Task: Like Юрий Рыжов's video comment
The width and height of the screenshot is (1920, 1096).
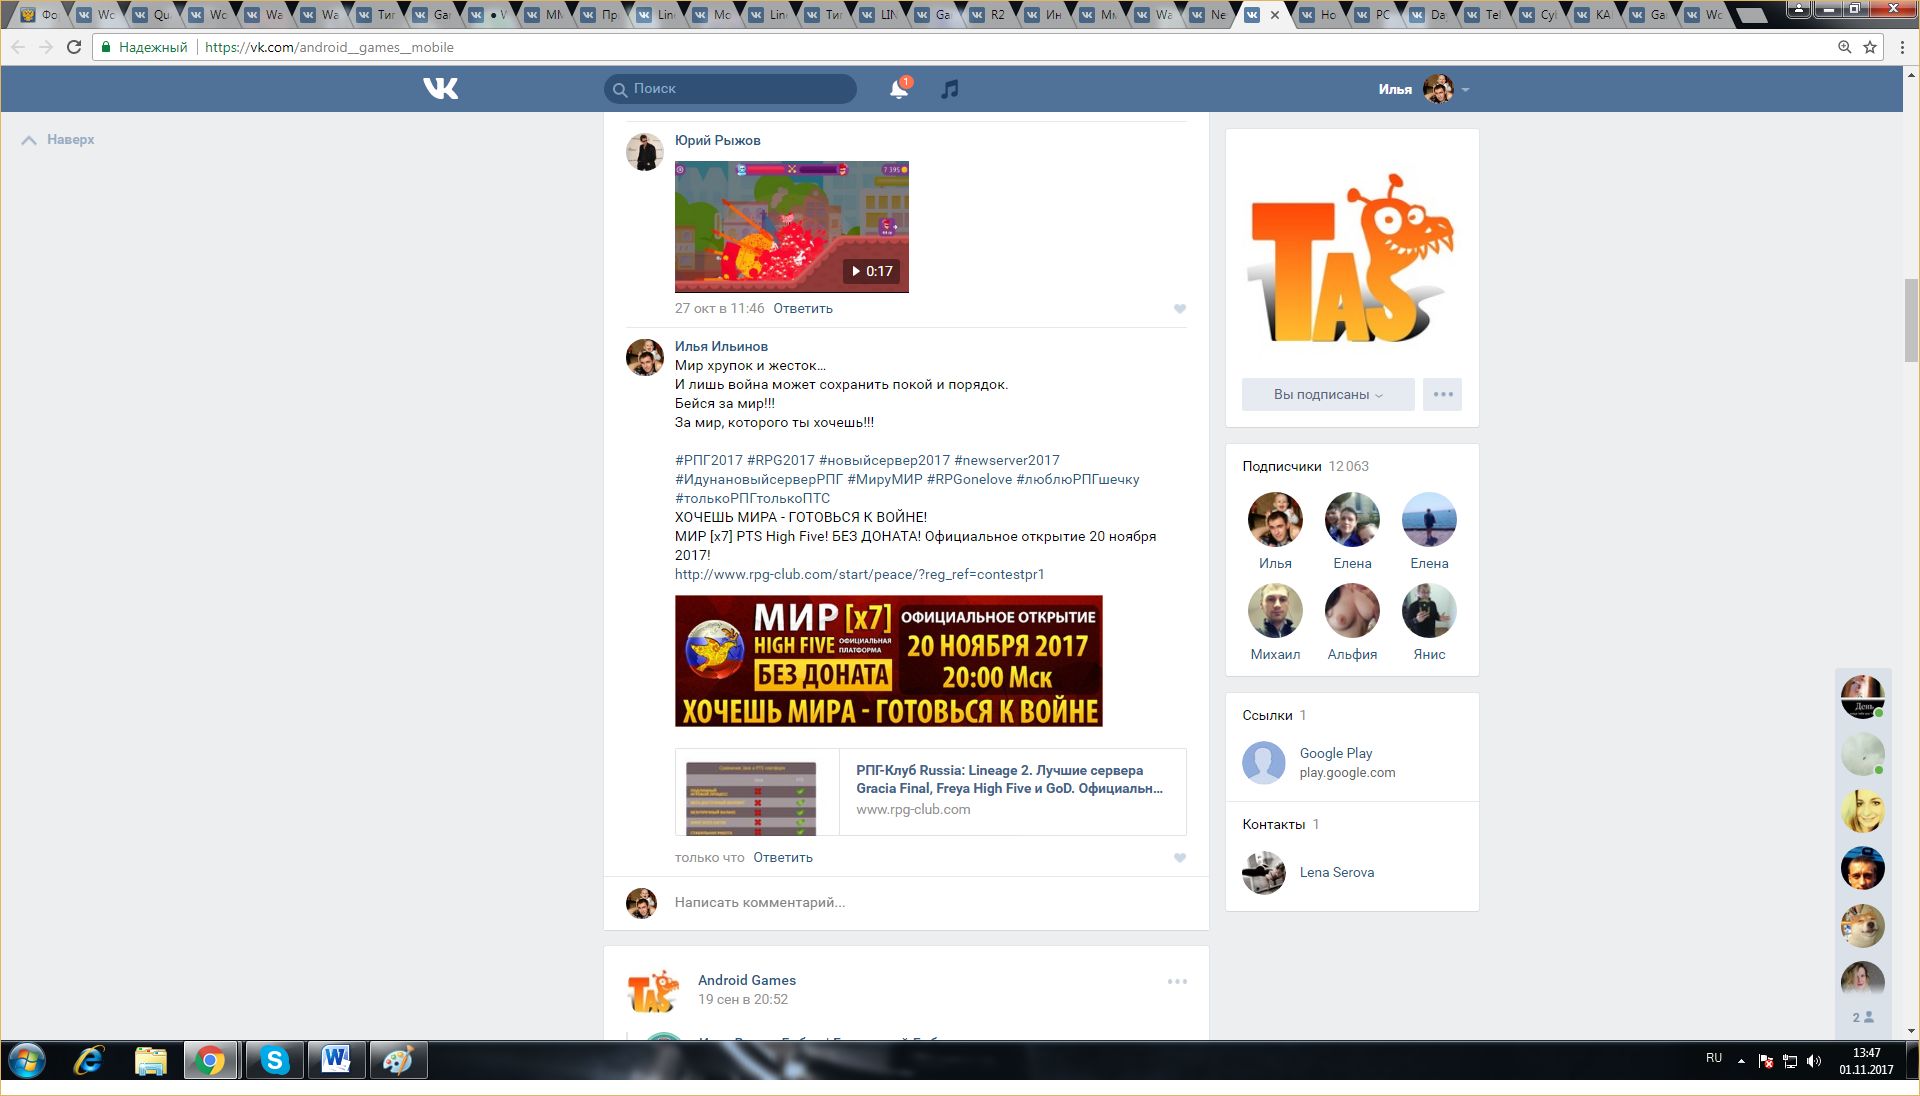Action: (x=1180, y=309)
